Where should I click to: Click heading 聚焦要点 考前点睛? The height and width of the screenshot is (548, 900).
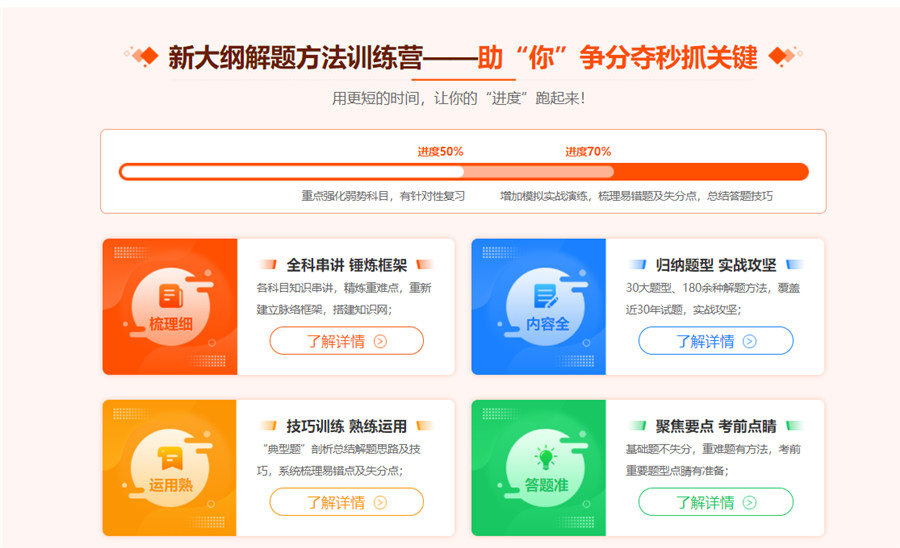tap(716, 426)
